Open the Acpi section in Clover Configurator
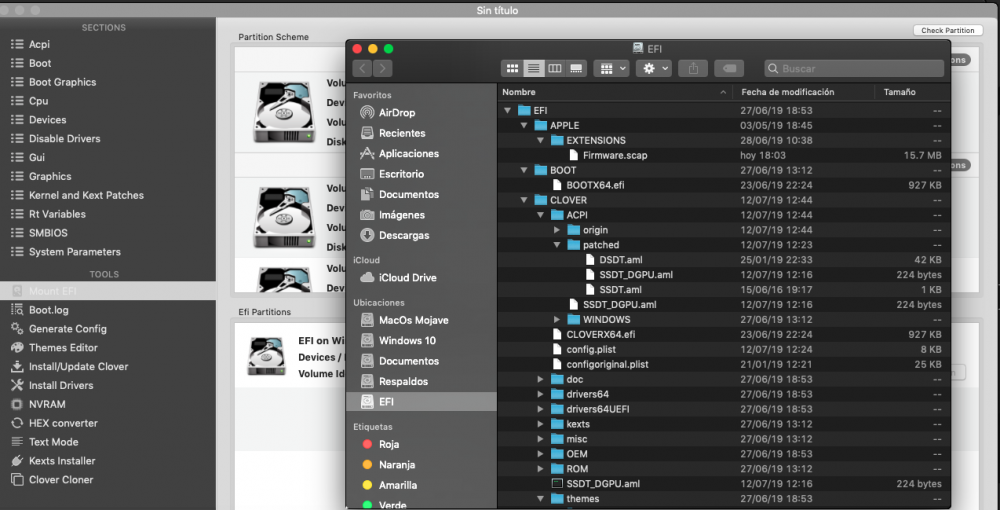This screenshot has width=1000, height=510. (39, 45)
